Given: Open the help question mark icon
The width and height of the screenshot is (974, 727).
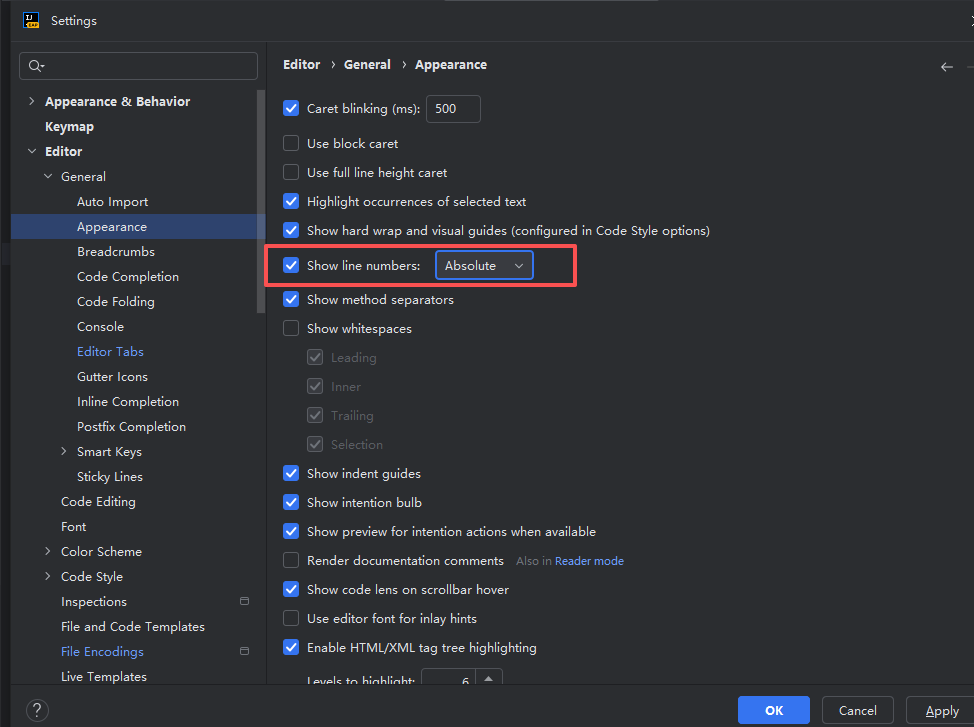Looking at the screenshot, I should 37,710.
